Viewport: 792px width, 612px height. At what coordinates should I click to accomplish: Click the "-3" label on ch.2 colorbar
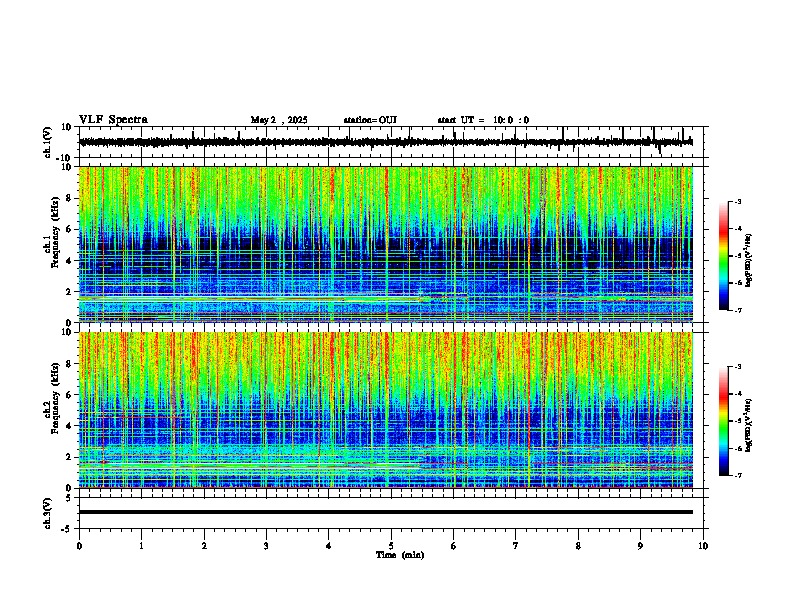tap(738, 367)
